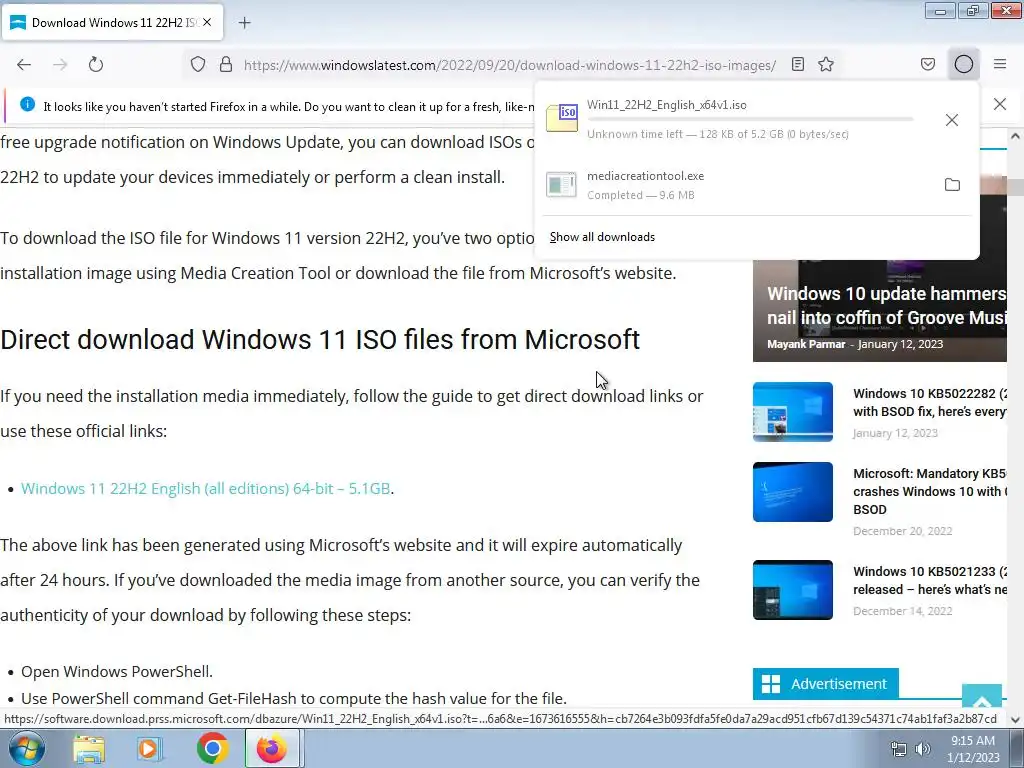This screenshot has height=768, width=1024.
Task: Open the volume tray icon
Action: point(923,750)
